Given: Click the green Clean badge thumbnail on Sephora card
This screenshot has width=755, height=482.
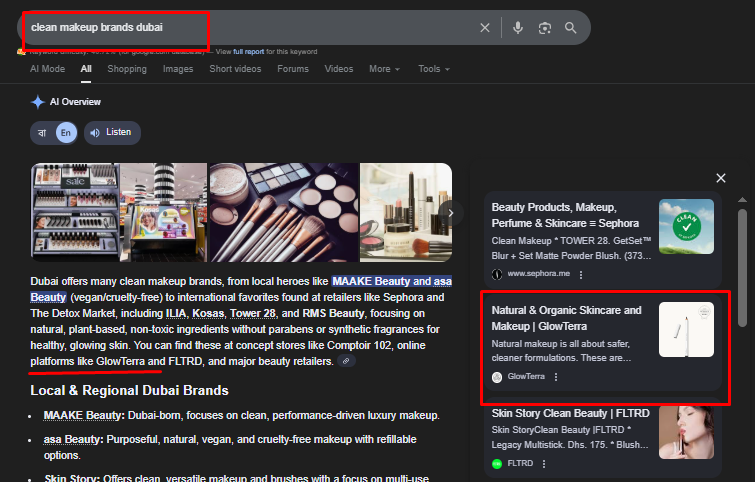Looking at the screenshot, I should (686, 226).
